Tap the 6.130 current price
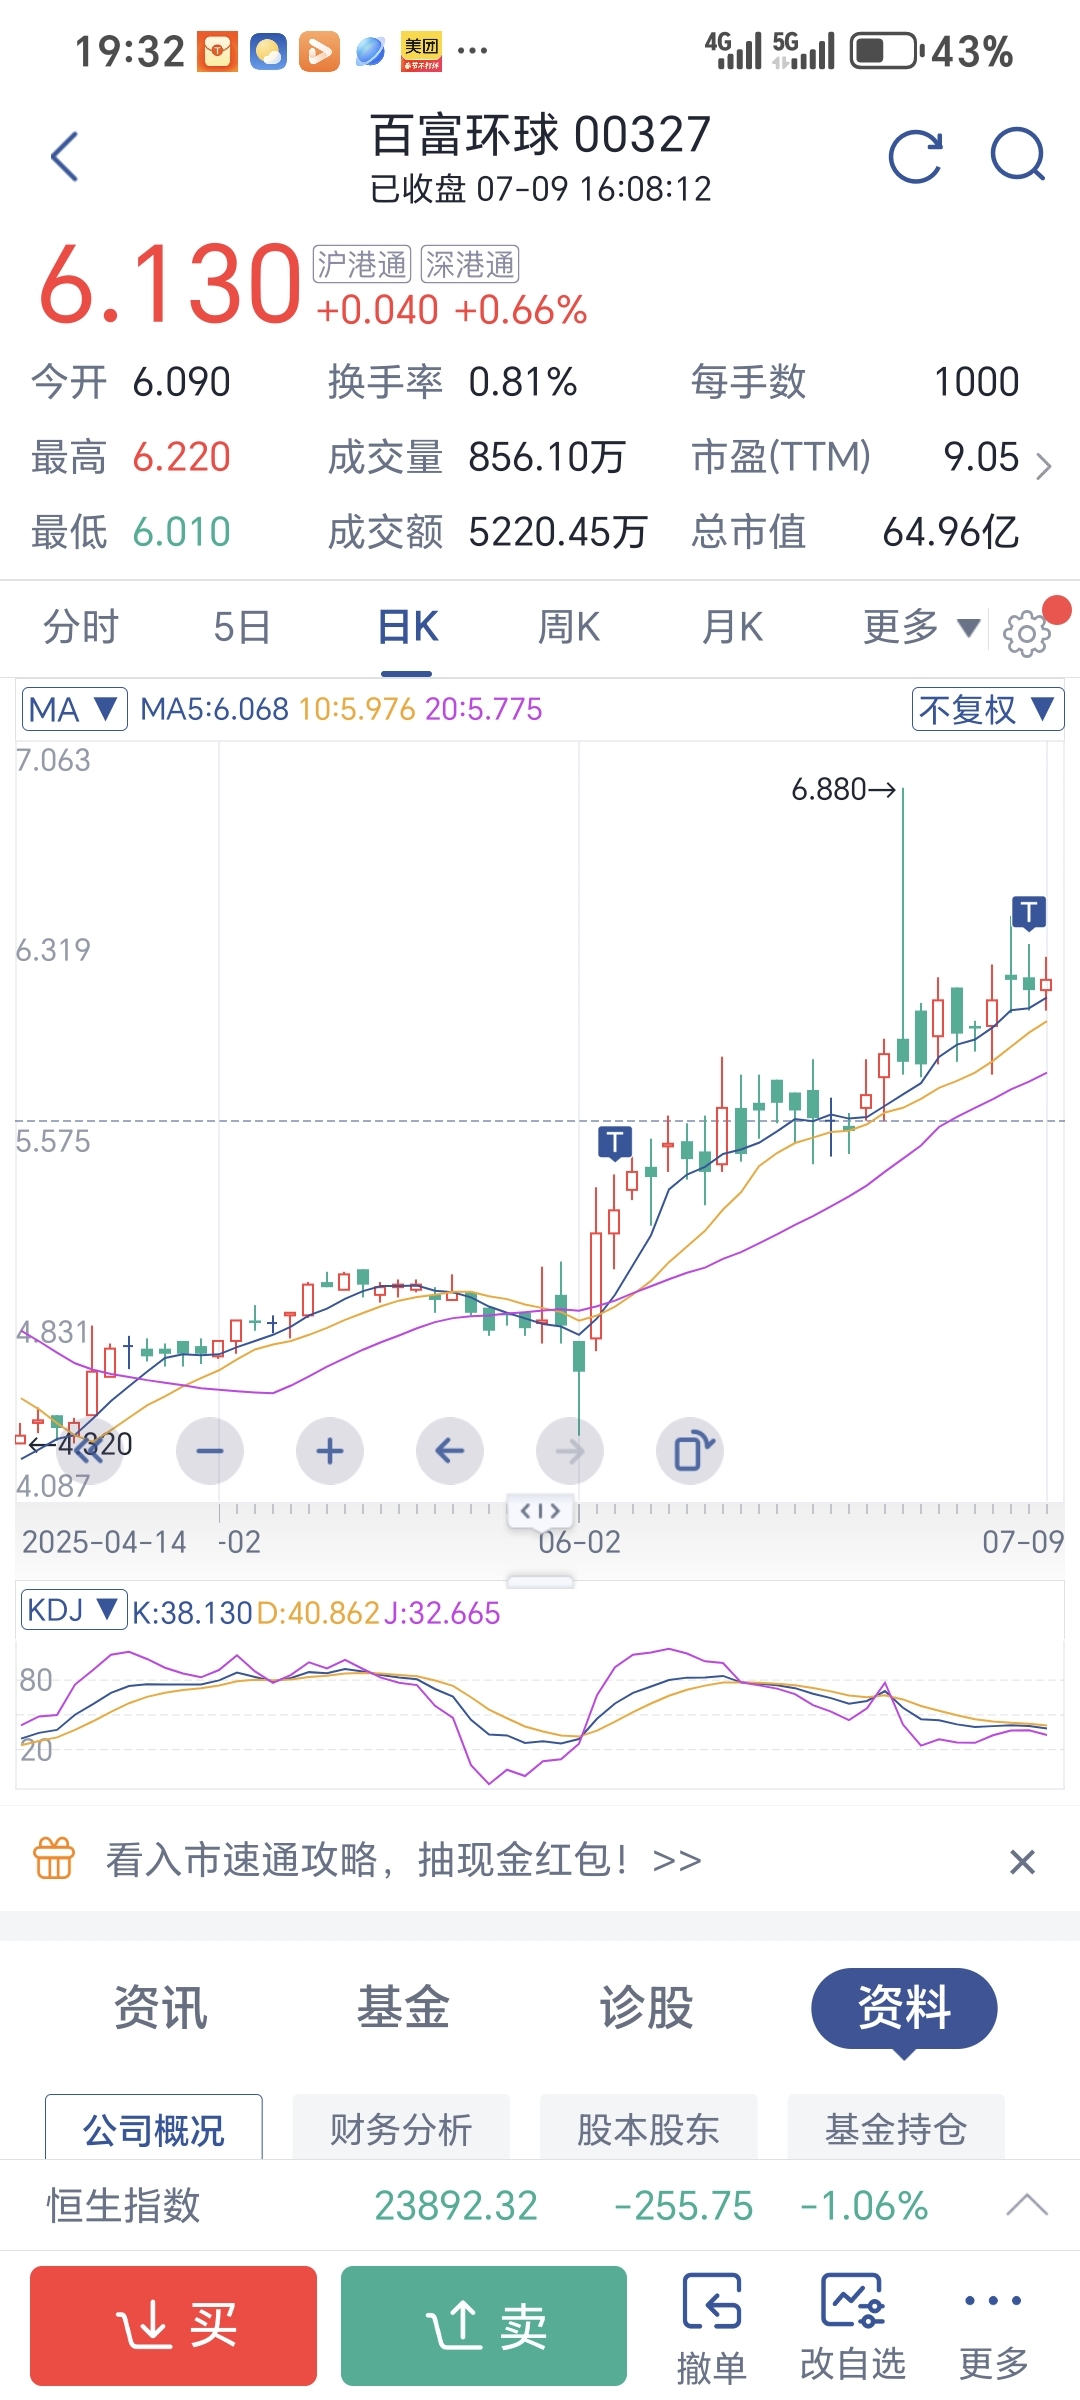 170,284
